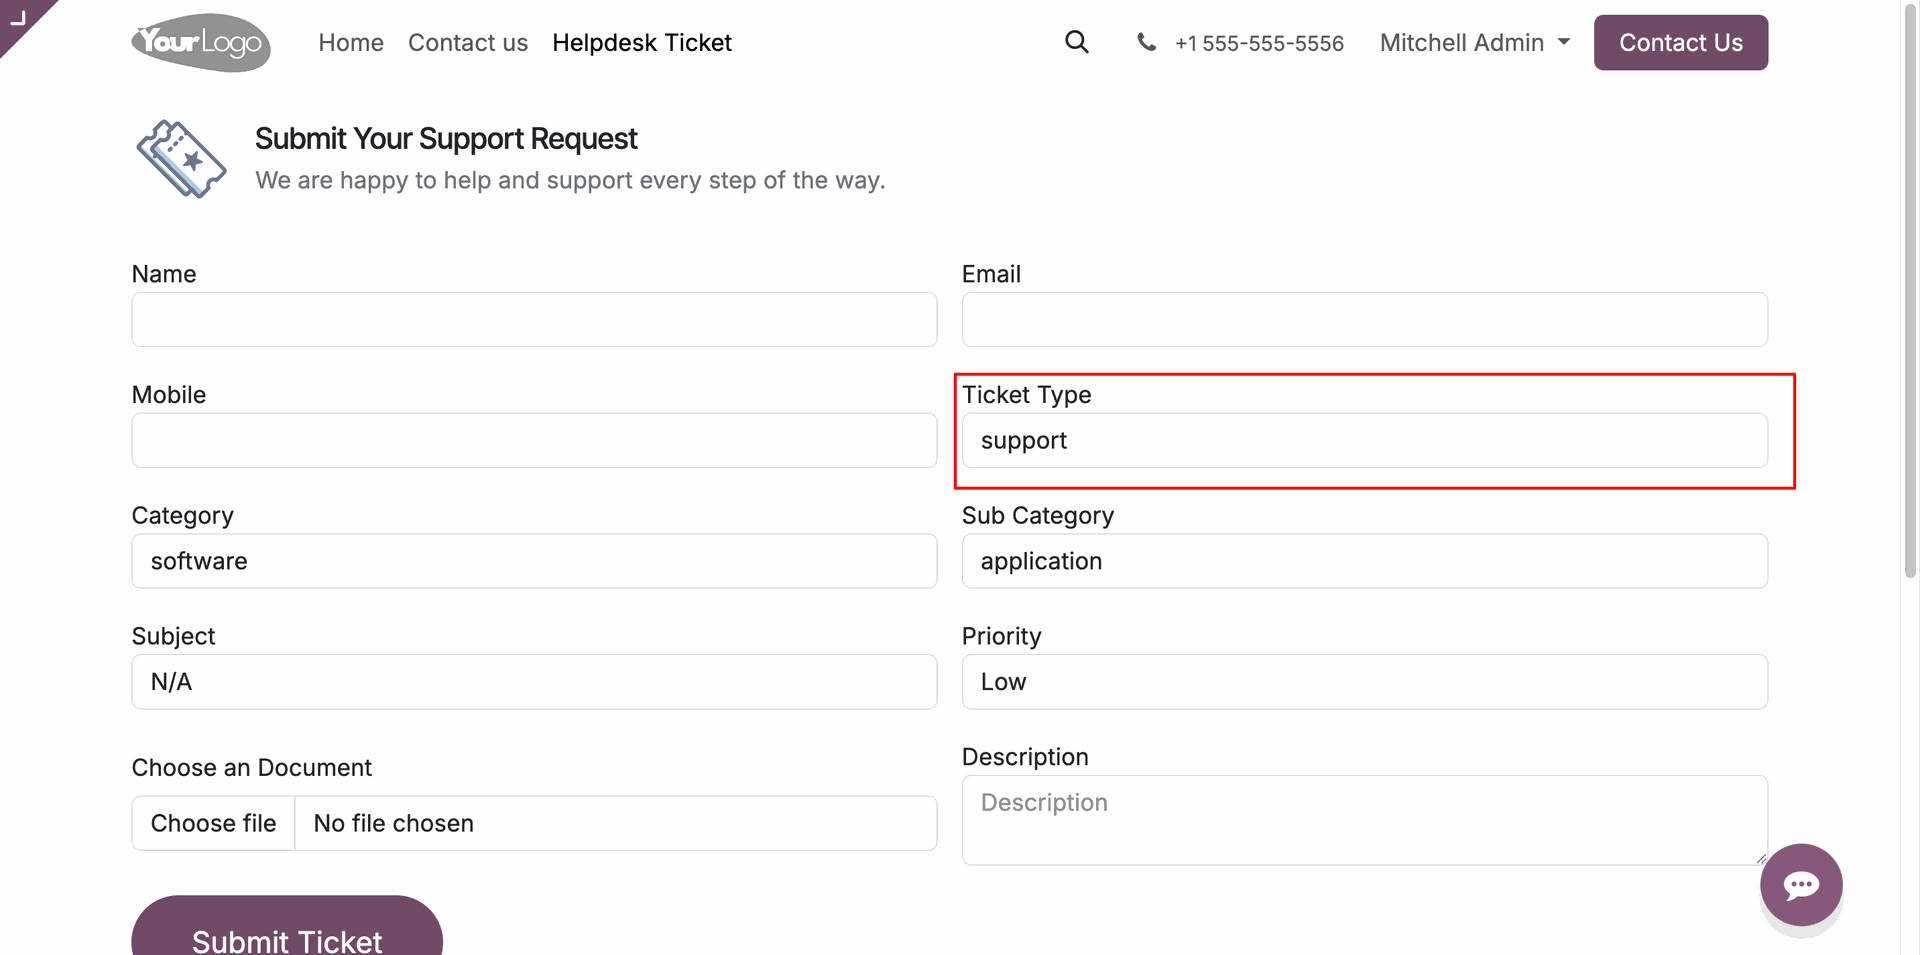1920x955 pixels.
Task: Call the +1 555-555-5556 phone link
Action: (1259, 44)
